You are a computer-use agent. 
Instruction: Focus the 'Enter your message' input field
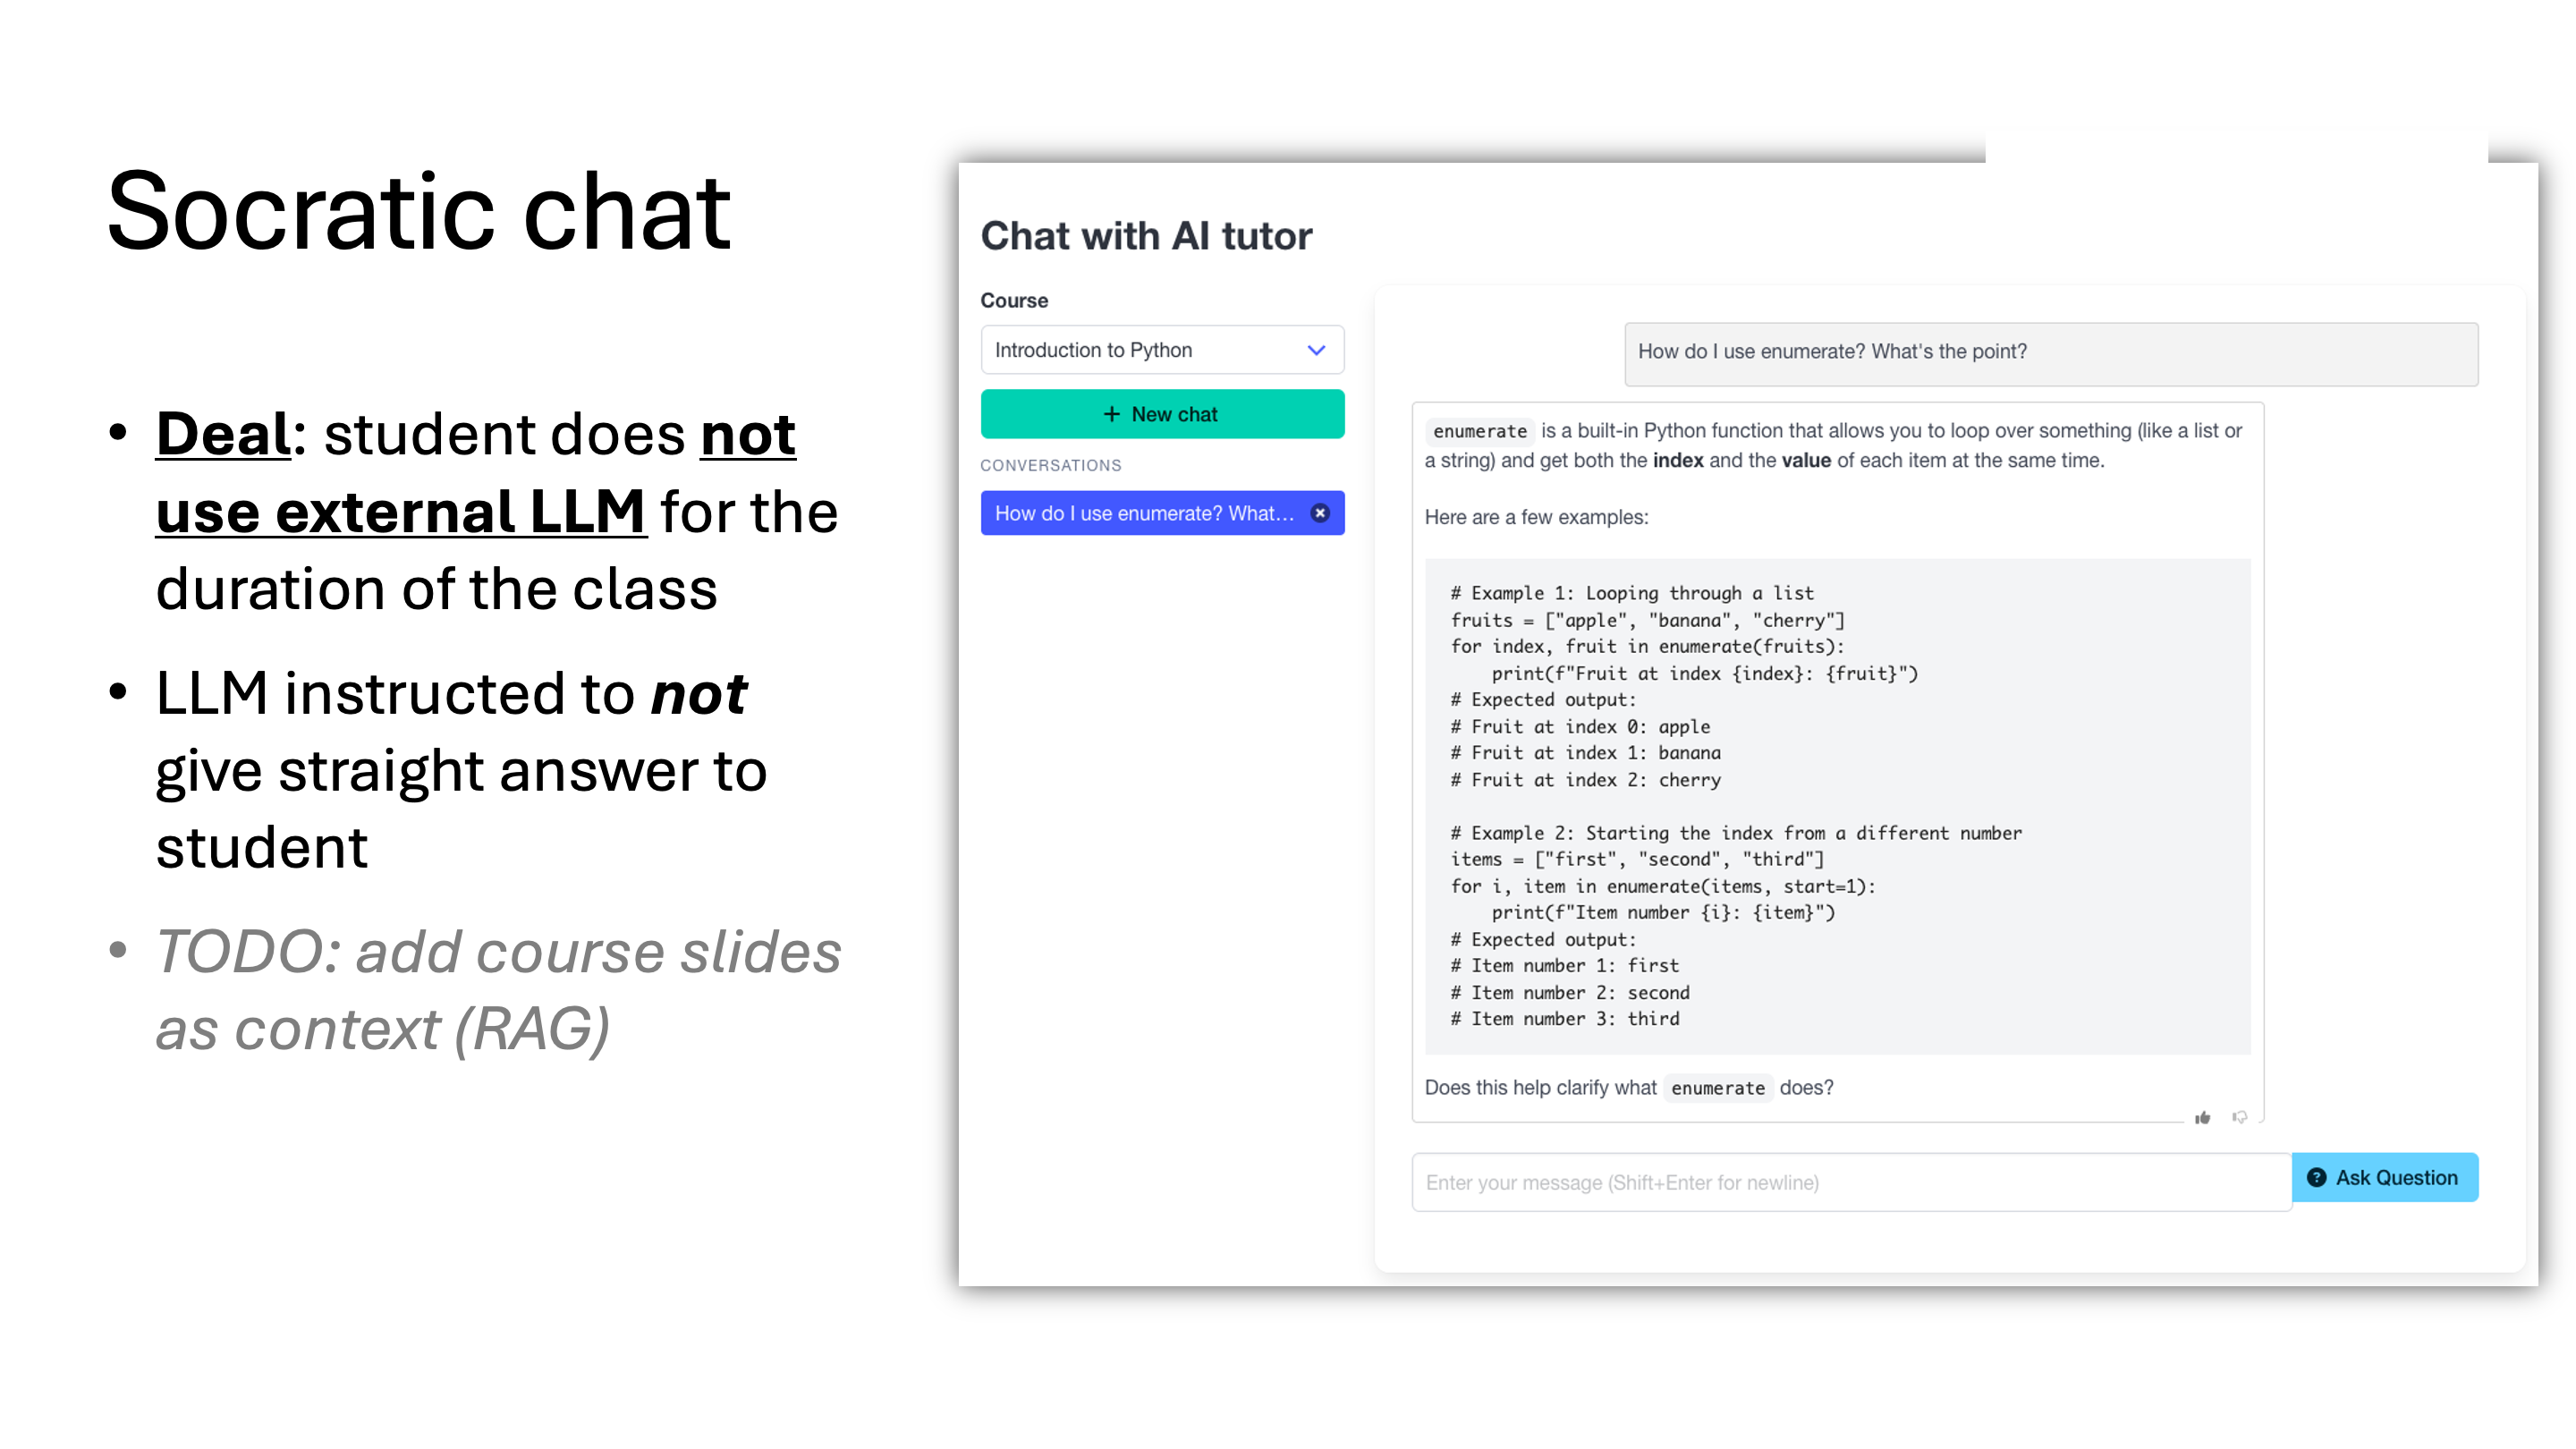point(1850,1183)
